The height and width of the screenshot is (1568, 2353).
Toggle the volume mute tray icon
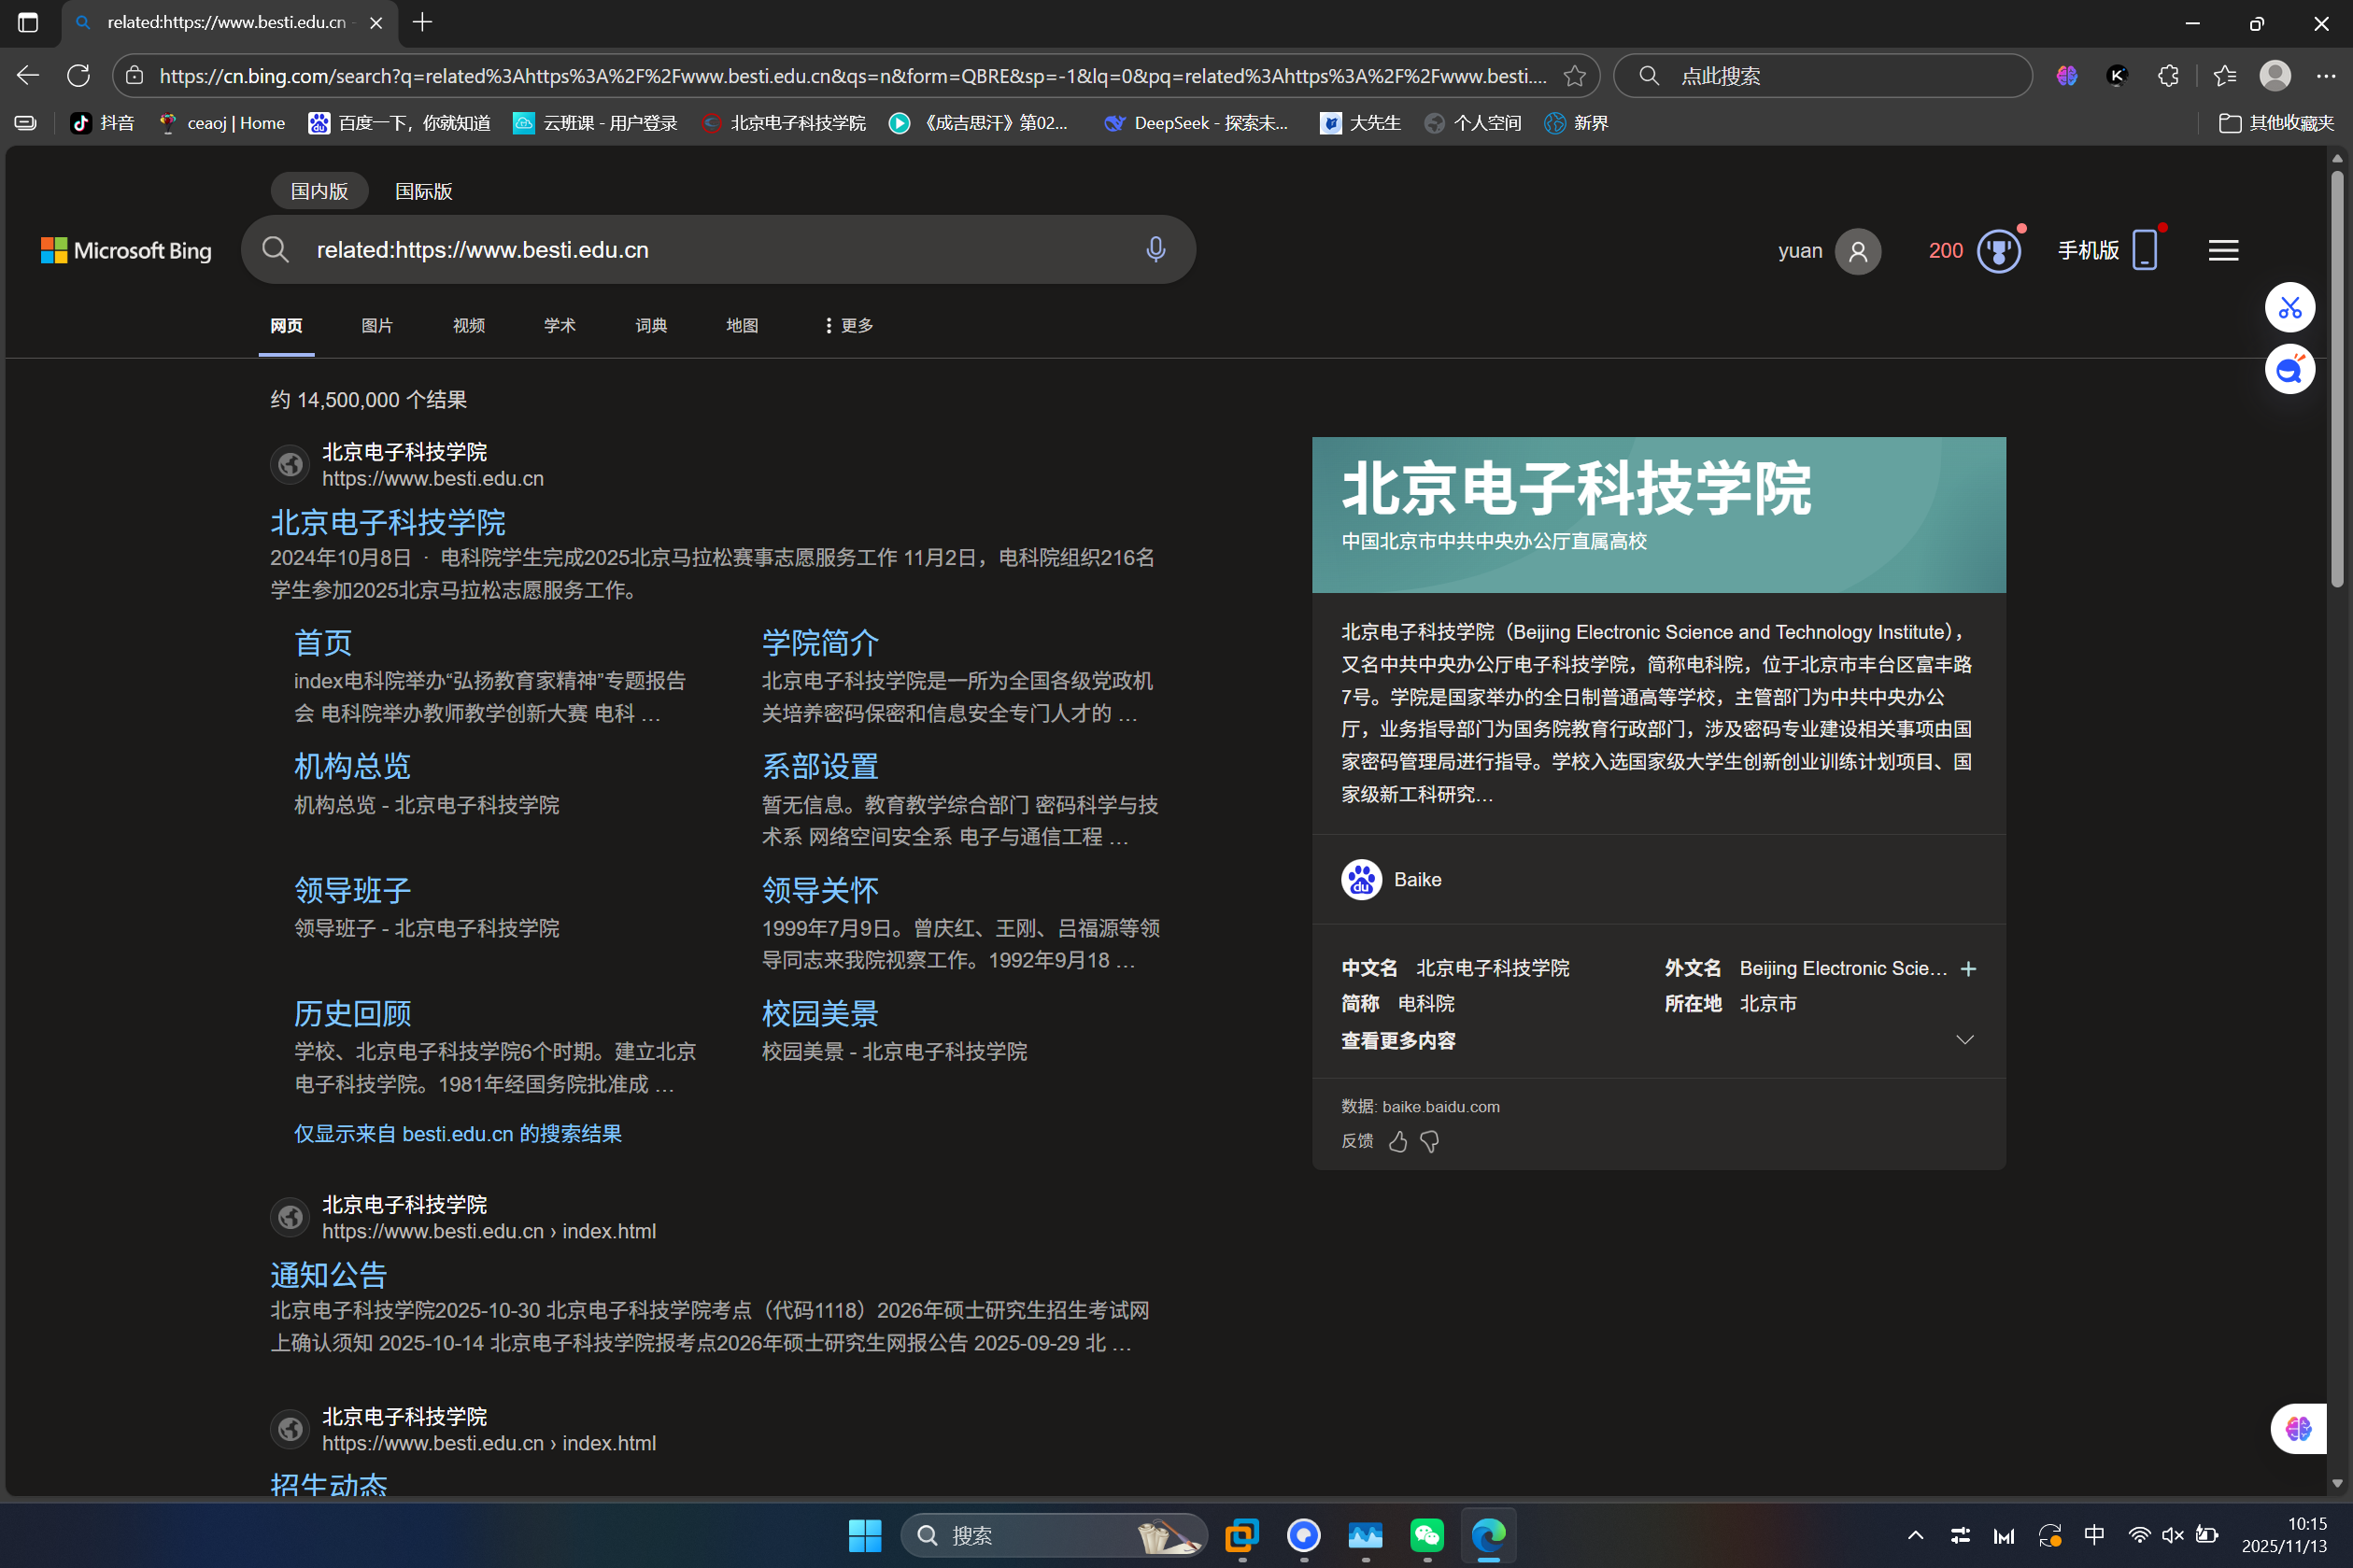coord(2171,1535)
